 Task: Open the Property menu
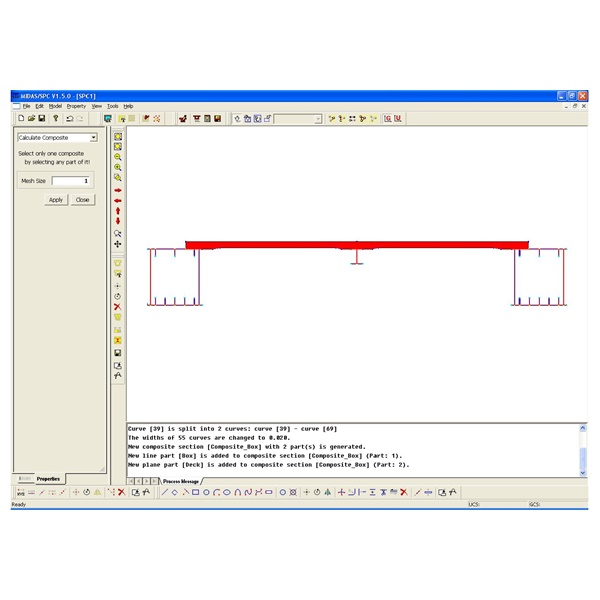pos(76,106)
